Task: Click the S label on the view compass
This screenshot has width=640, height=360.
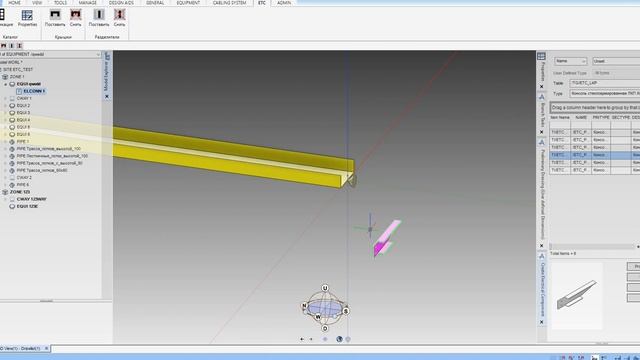Action: (x=346, y=311)
